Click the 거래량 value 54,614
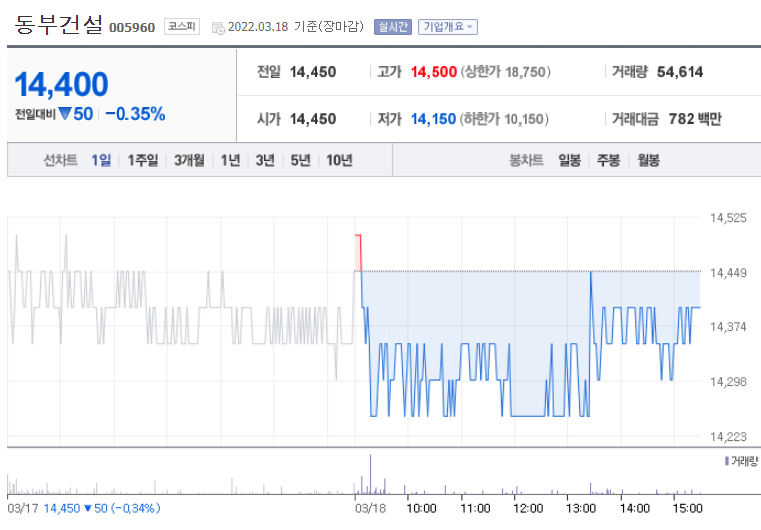The width and height of the screenshot is (761, 530). click(680, 72)
